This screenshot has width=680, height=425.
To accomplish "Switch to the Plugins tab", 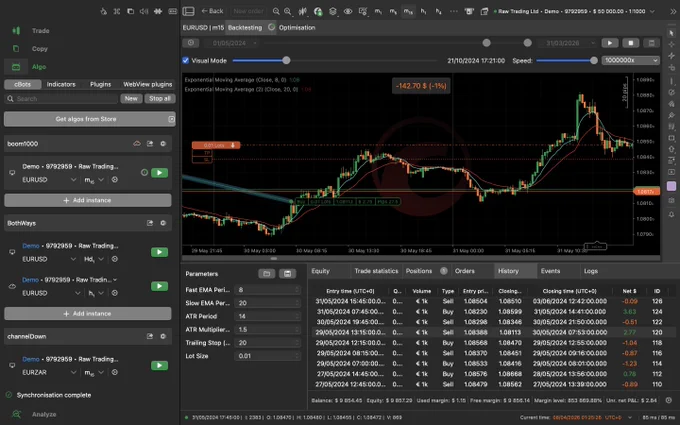I will coord(100,84).
